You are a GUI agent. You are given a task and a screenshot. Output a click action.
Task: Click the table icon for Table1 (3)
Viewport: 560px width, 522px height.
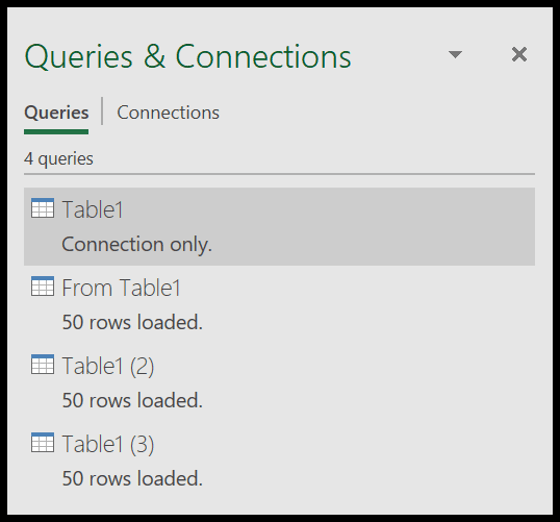click(x=42, y=442)
